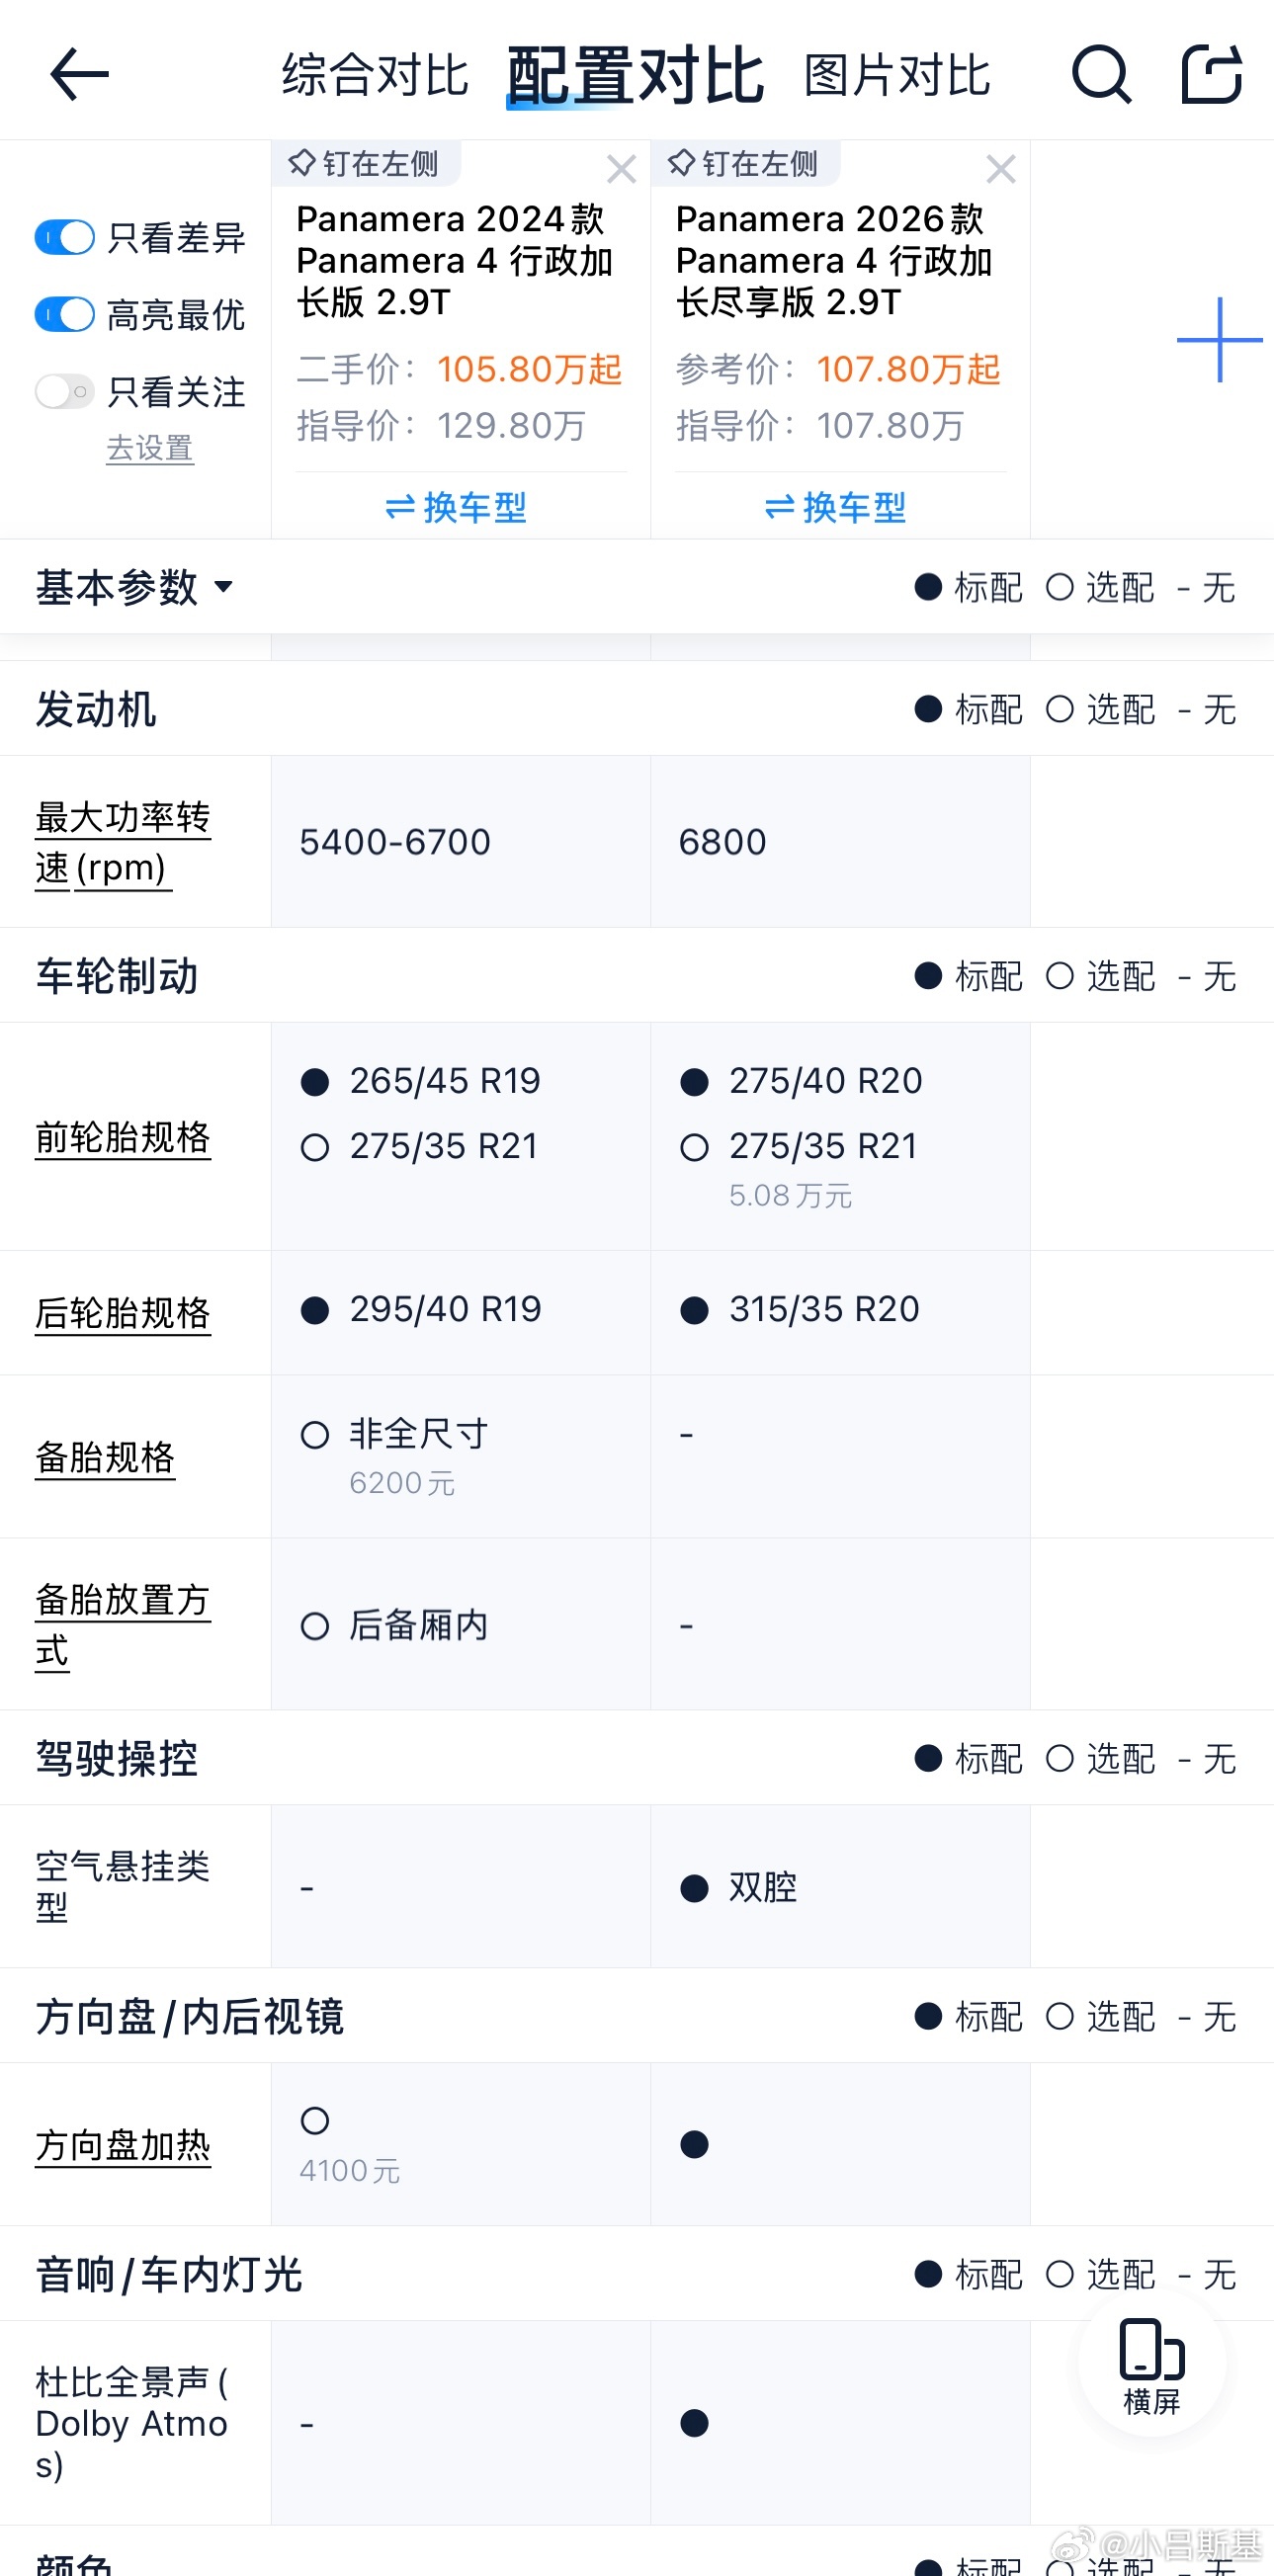Open the 方向盘加热 term explanation

123,2145
